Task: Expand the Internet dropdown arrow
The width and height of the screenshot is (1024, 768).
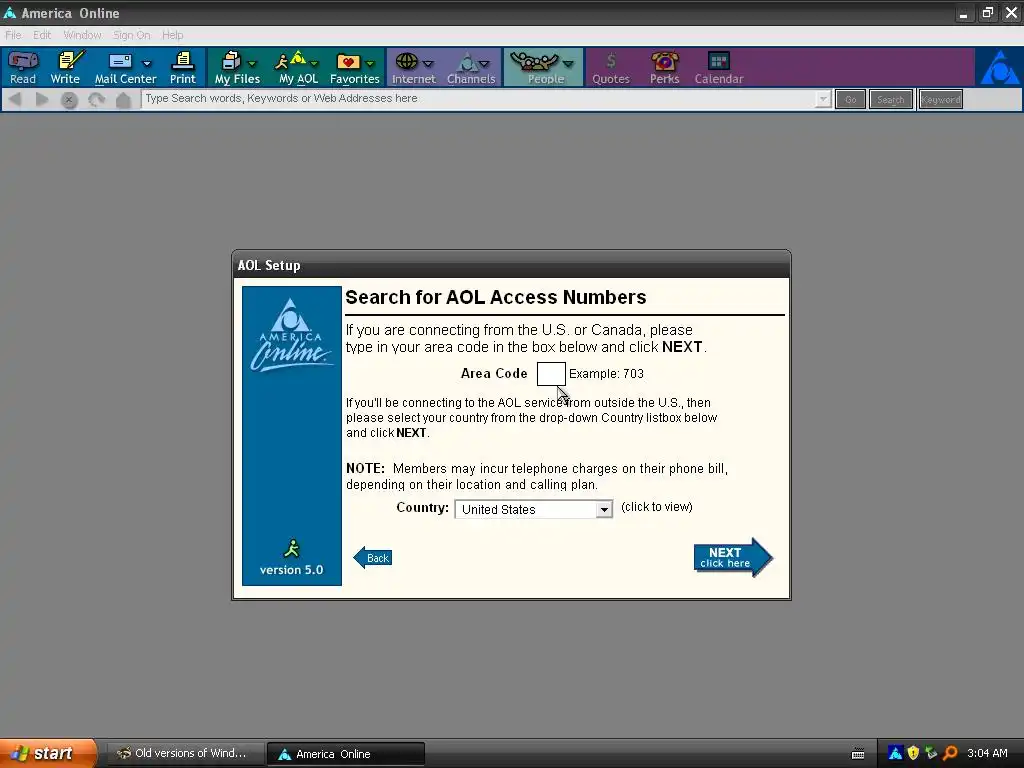Action: 428,63
